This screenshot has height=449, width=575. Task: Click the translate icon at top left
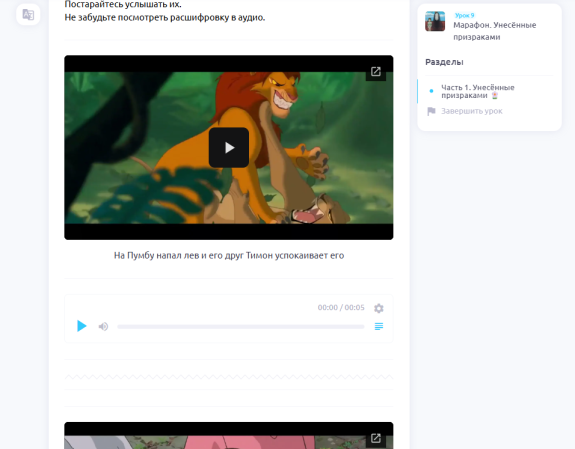click(28, 15)
